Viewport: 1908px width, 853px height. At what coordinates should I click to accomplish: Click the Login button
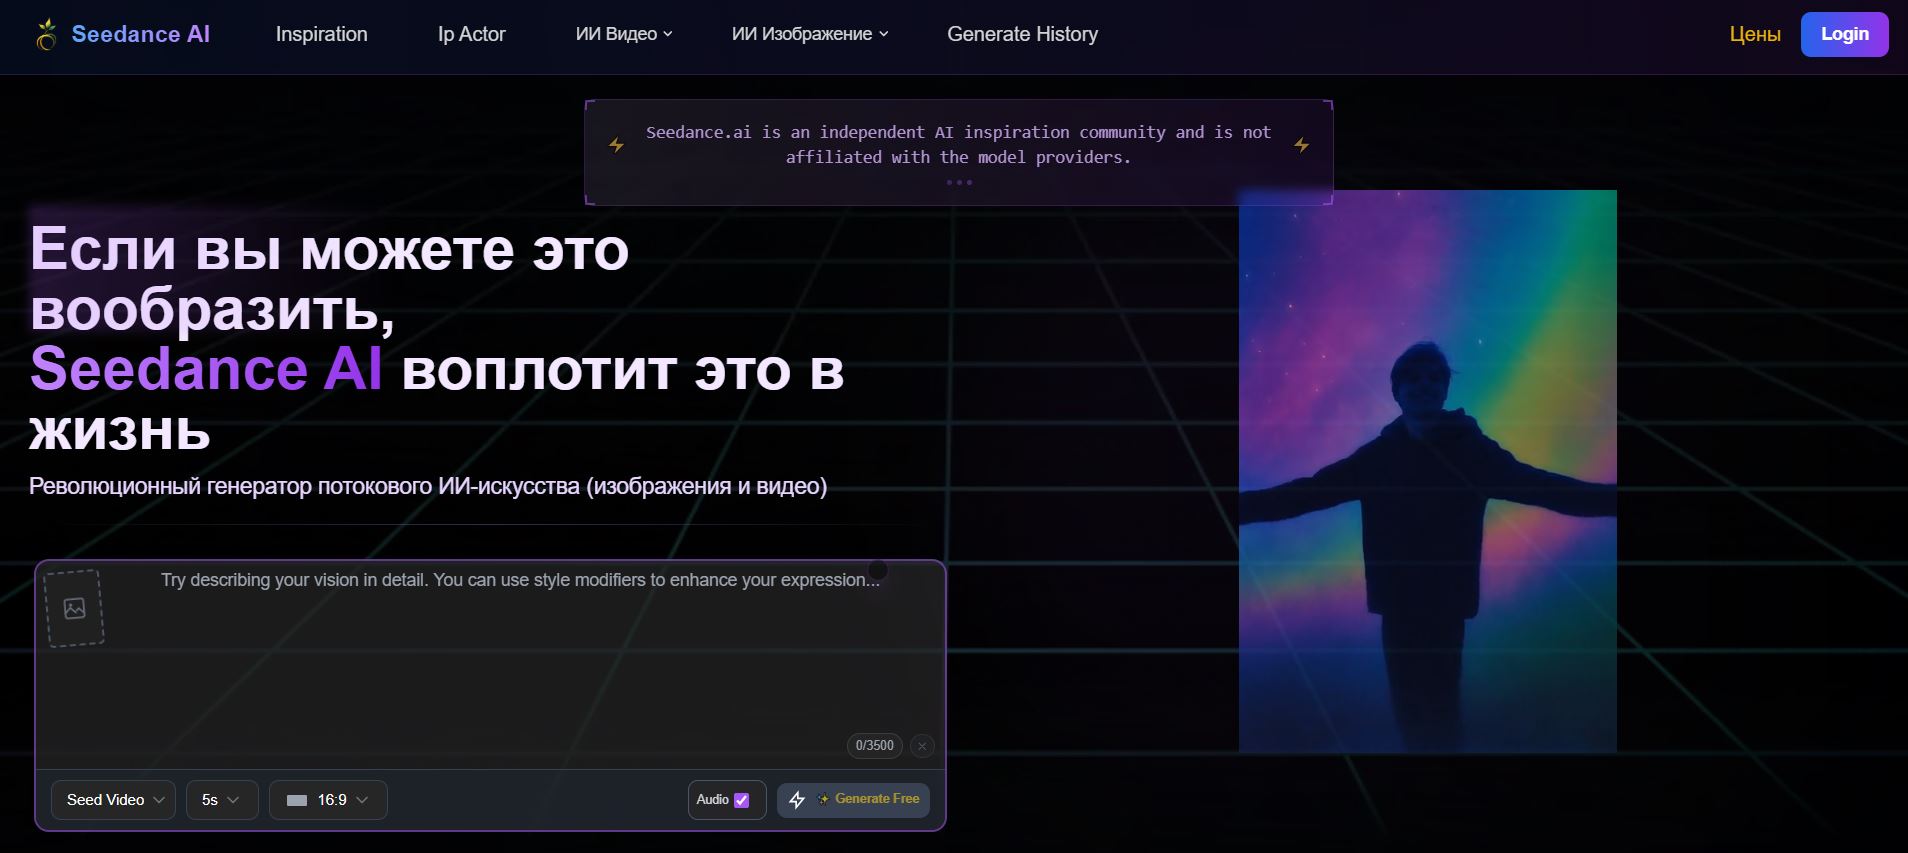coord(1844,34)
